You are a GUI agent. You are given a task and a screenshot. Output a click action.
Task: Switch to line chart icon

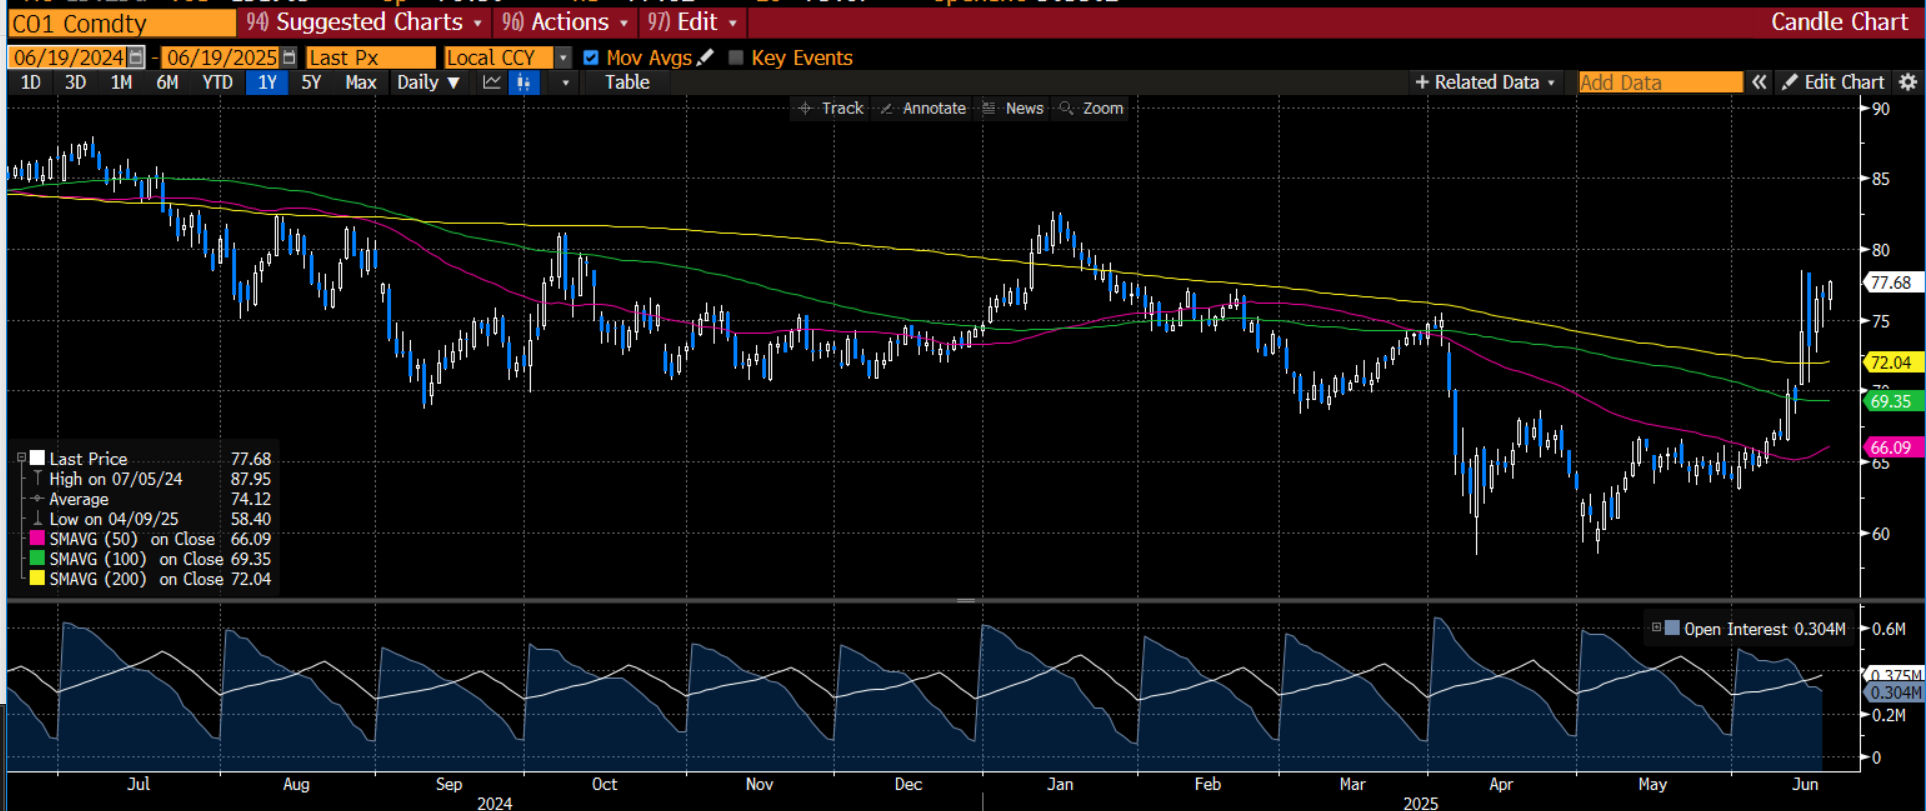coord(491,82)
